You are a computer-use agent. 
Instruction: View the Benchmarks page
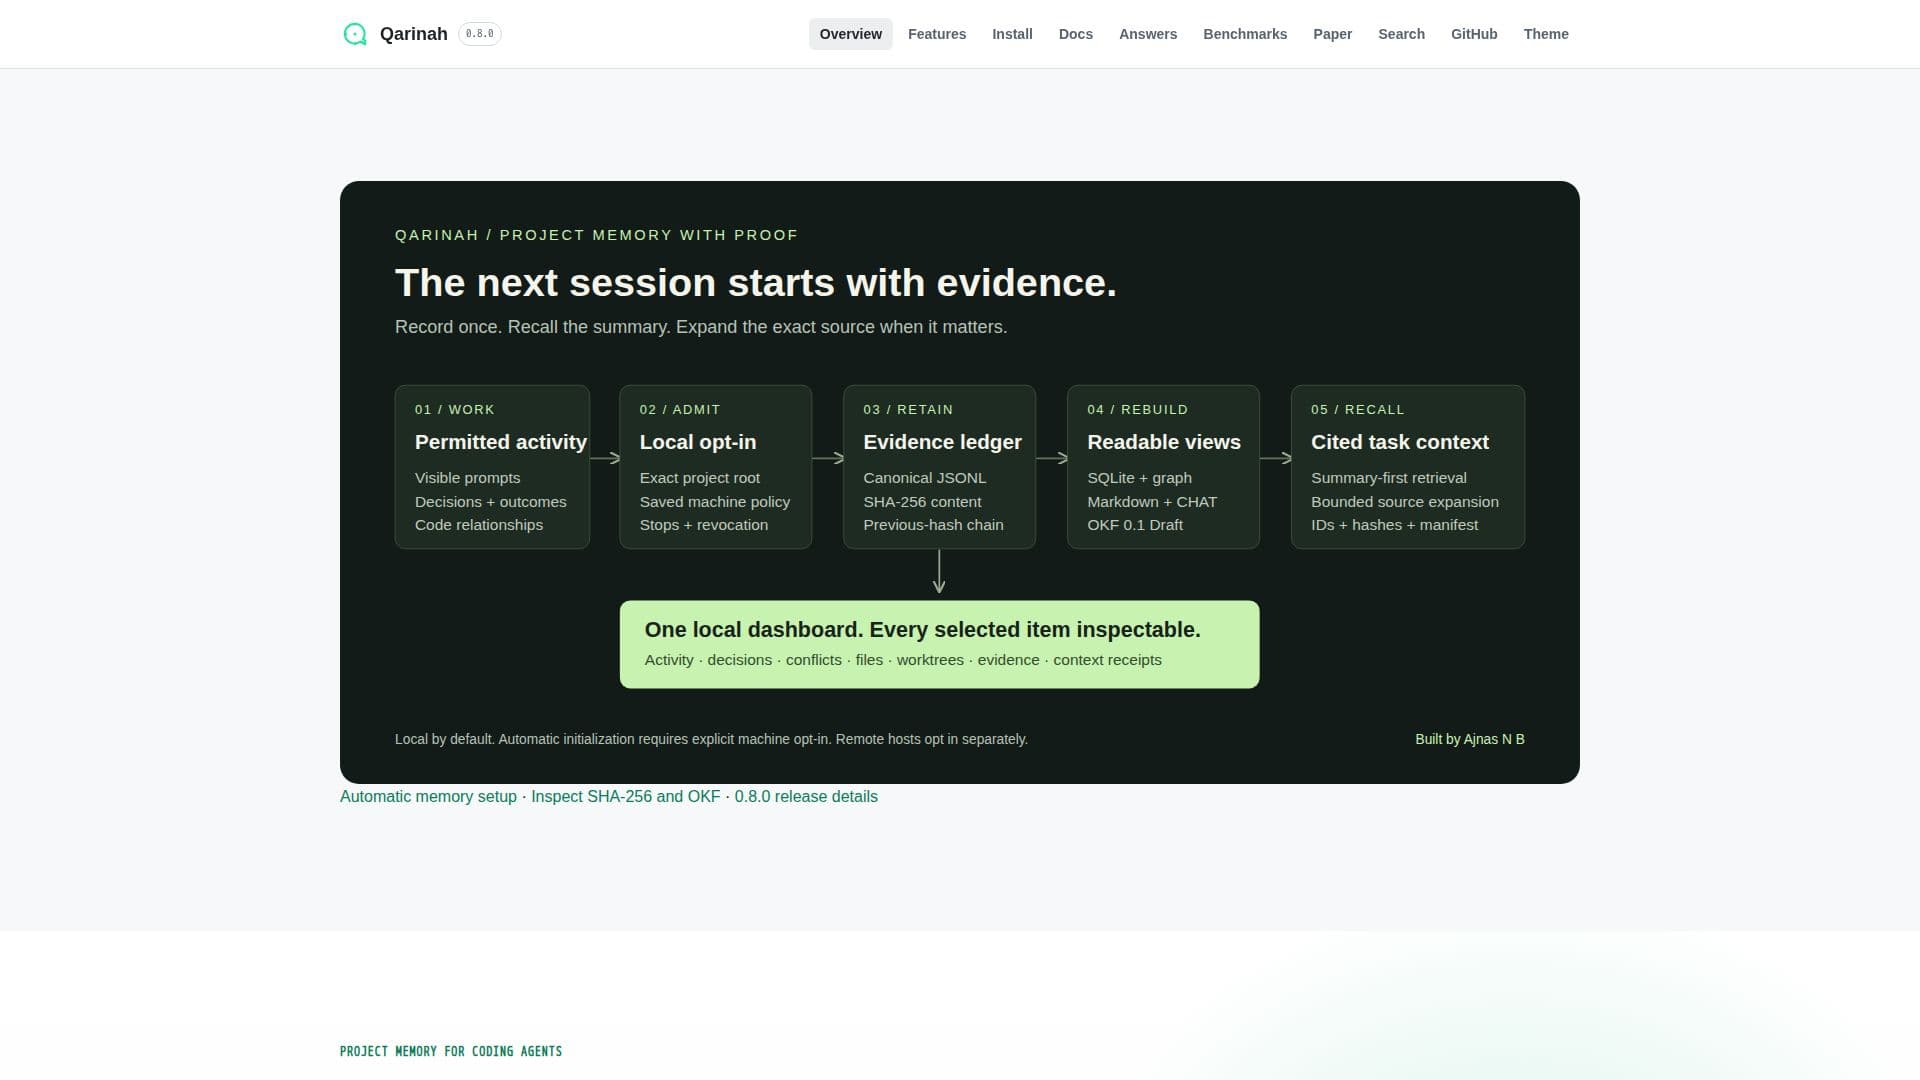point(1245,34)
